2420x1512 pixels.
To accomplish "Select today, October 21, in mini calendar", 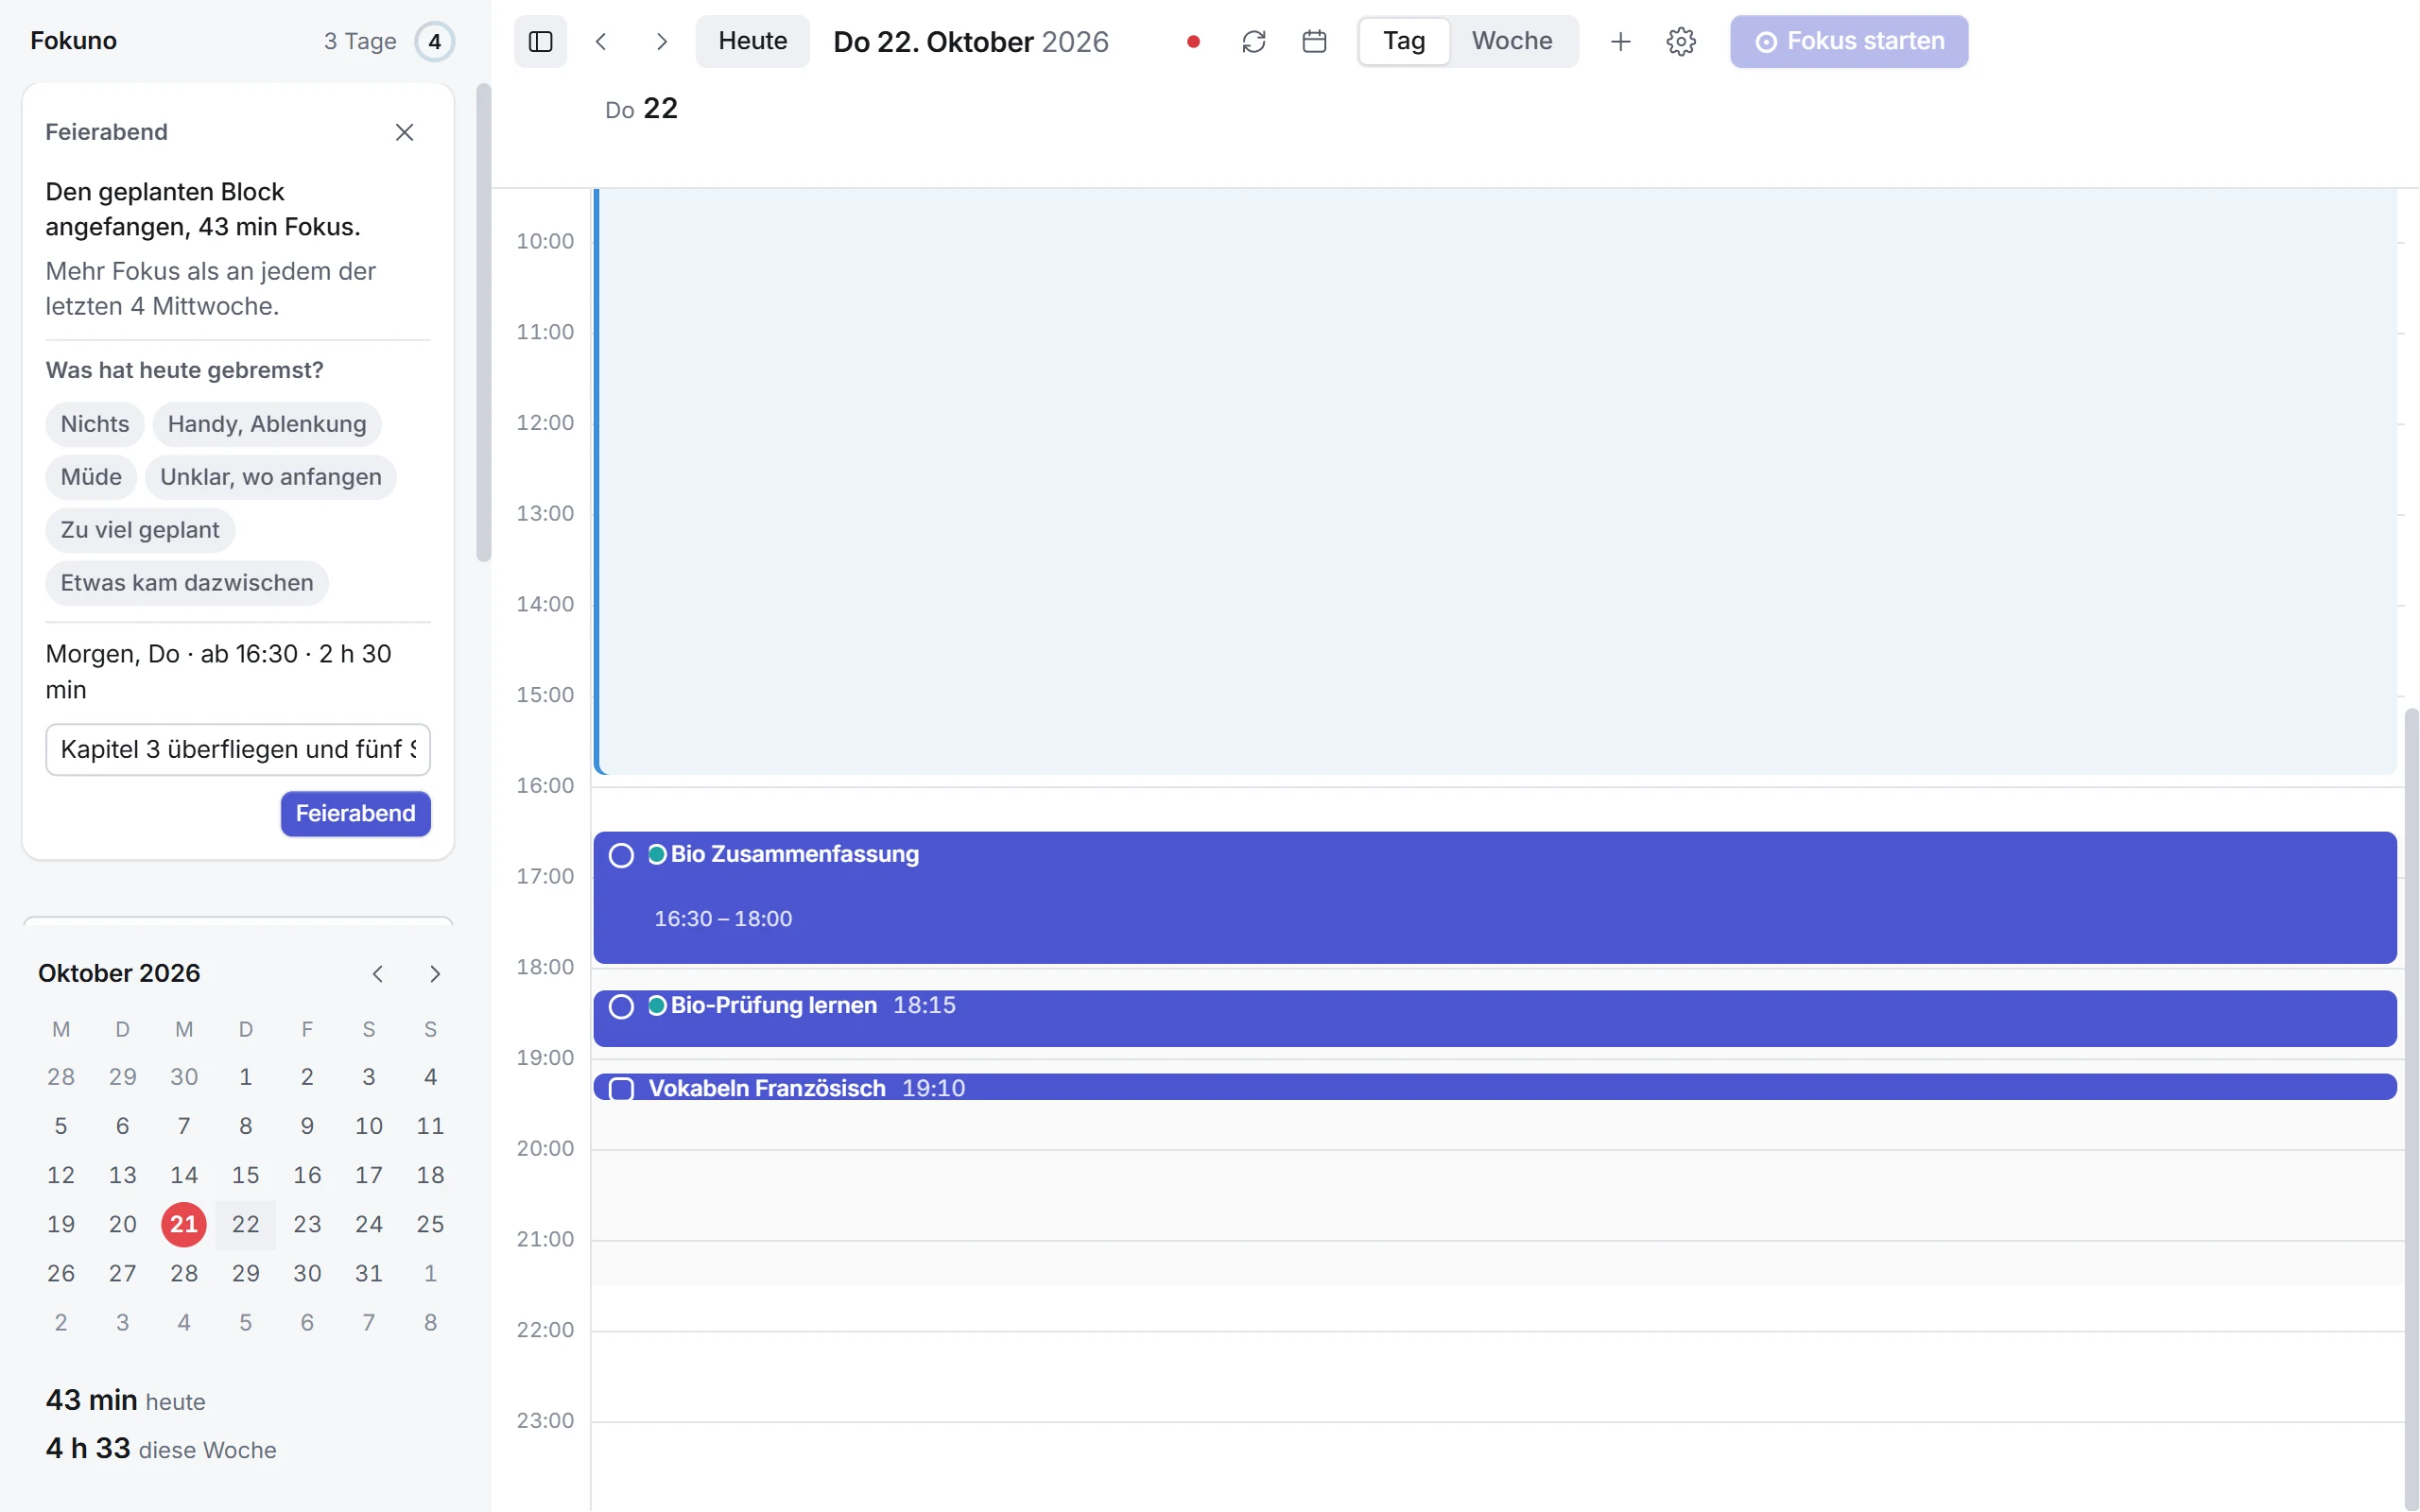I will 184,1224.
